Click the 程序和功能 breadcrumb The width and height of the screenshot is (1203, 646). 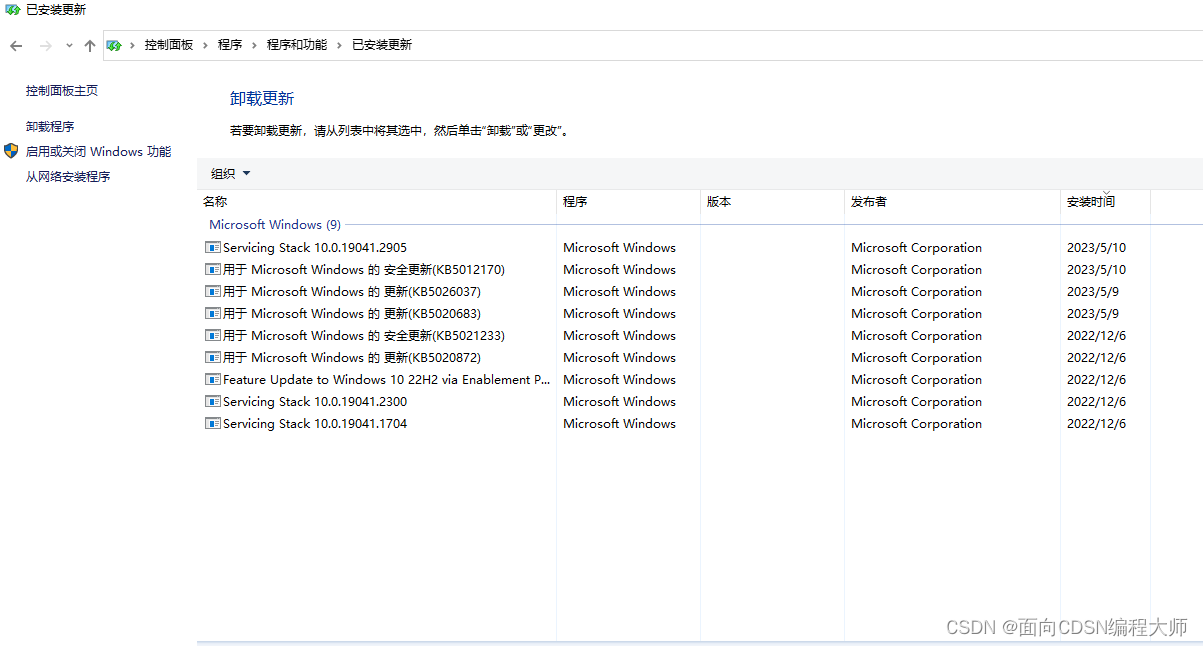click(x=297, y=45)
